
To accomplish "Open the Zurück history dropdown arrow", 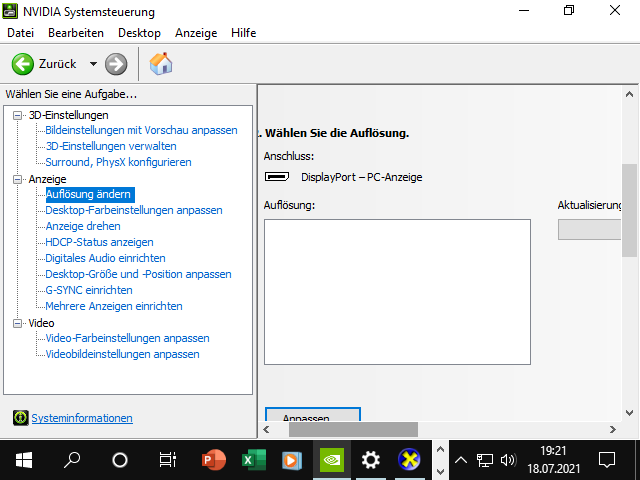I will pyautogui.click(x=93, y=64).
